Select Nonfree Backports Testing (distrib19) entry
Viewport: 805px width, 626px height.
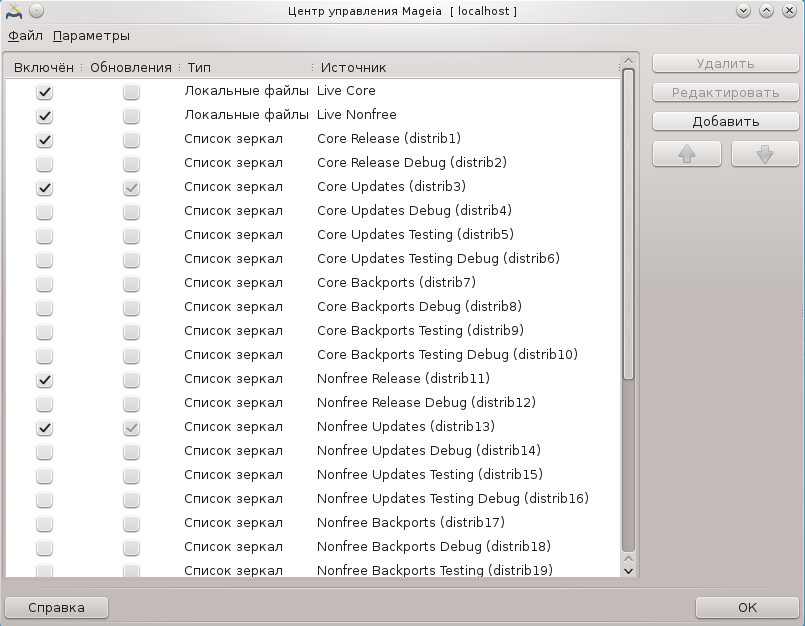point(313,568)
